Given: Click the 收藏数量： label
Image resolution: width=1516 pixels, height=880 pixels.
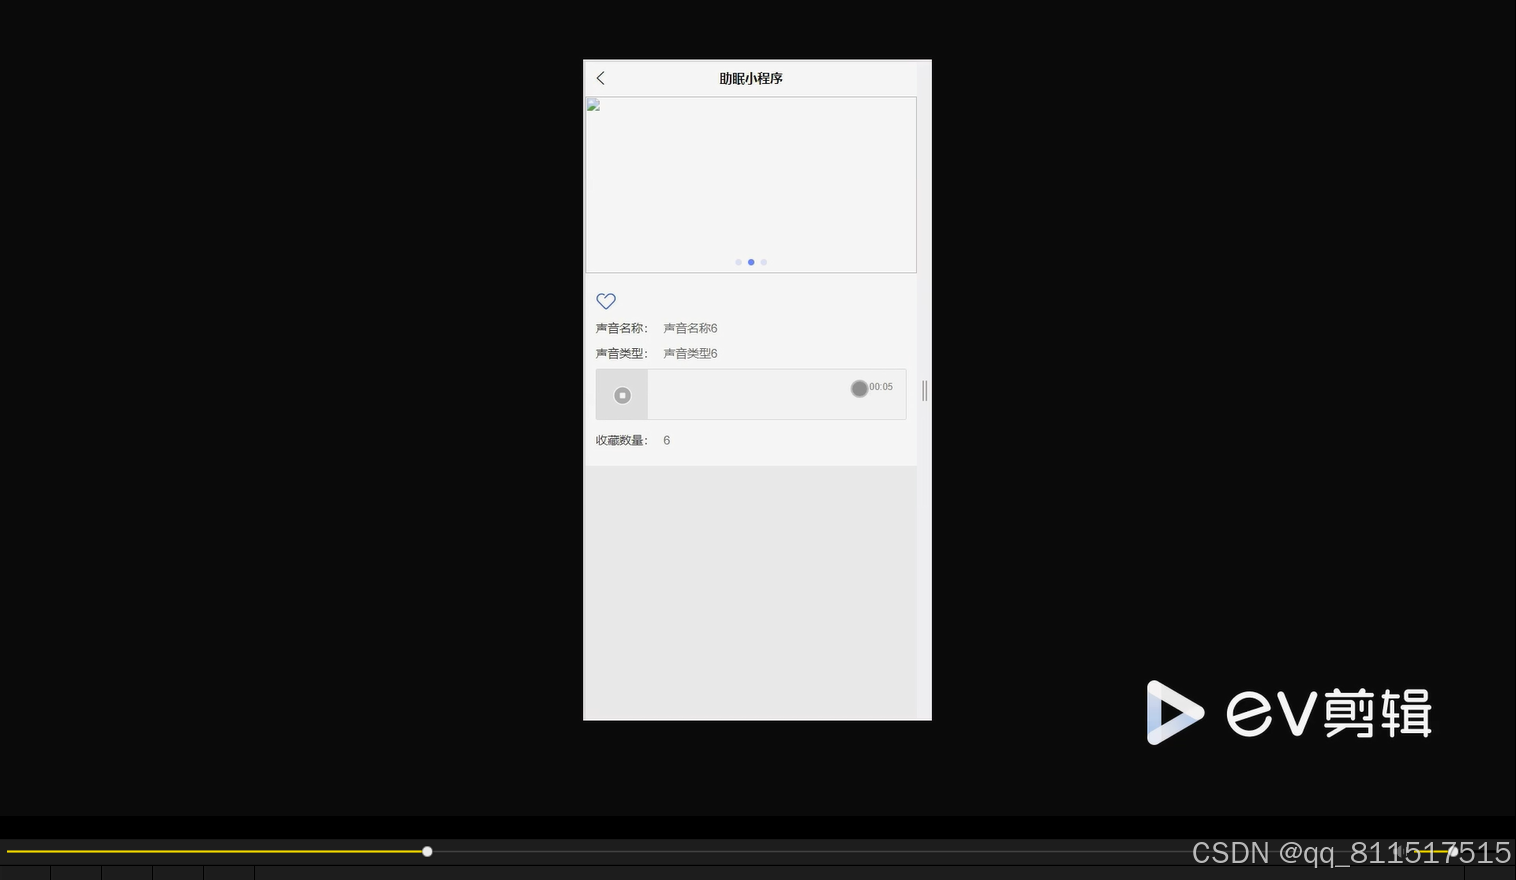Looking at the screenshot, I should coord(622,440).
